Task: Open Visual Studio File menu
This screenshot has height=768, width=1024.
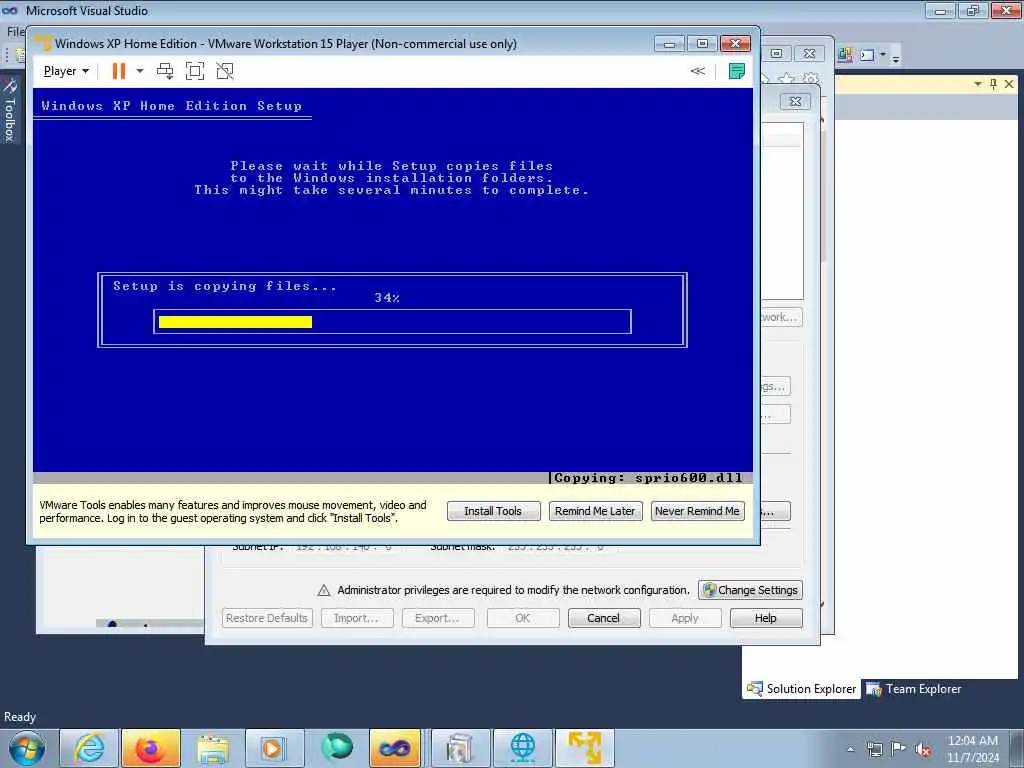Action: point(14,31)
